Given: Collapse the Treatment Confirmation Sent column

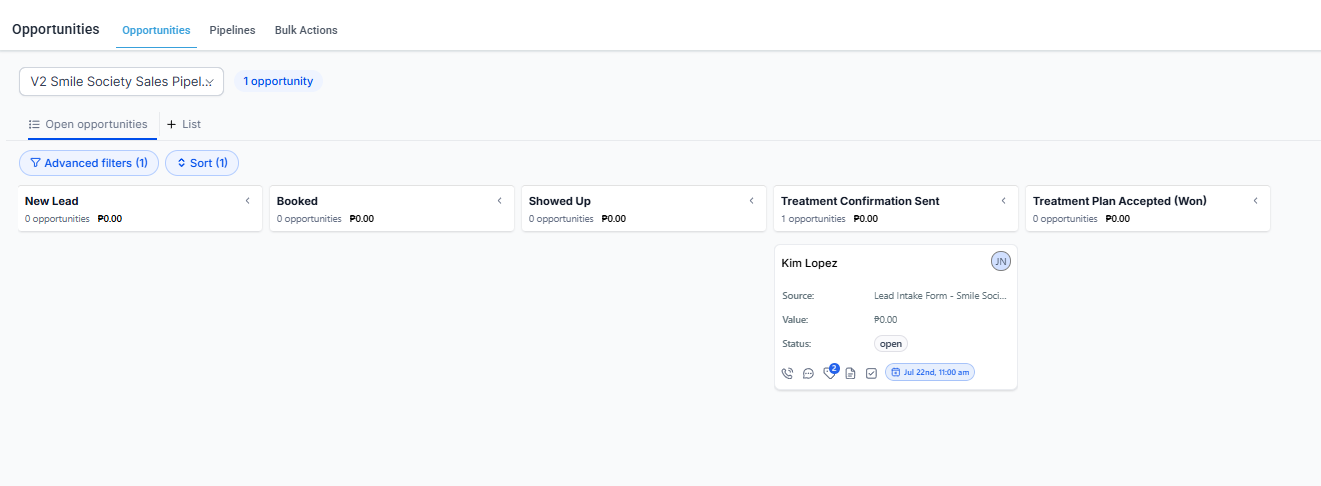Looking at the screenshot, I should [x=1003, y=201].
